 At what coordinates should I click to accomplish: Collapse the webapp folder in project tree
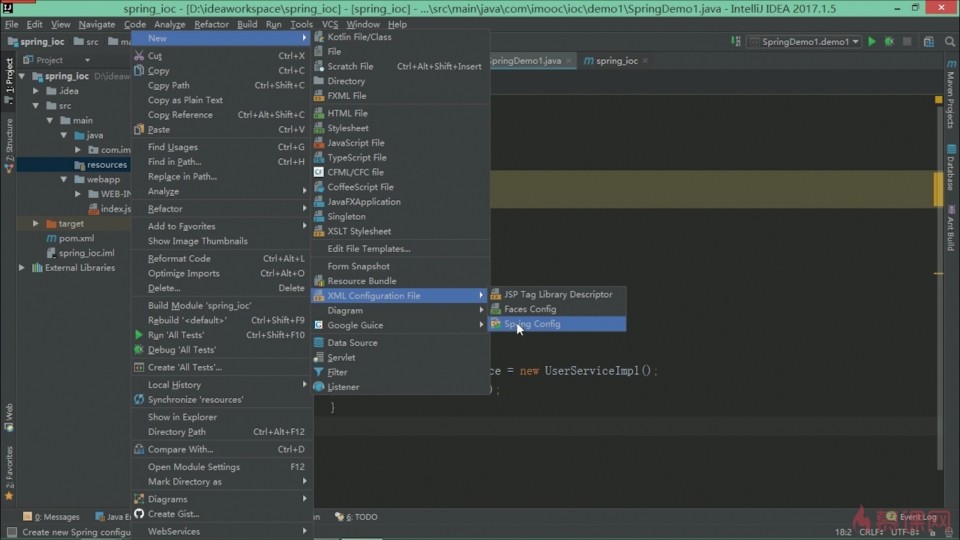click(x=63, y=180)
